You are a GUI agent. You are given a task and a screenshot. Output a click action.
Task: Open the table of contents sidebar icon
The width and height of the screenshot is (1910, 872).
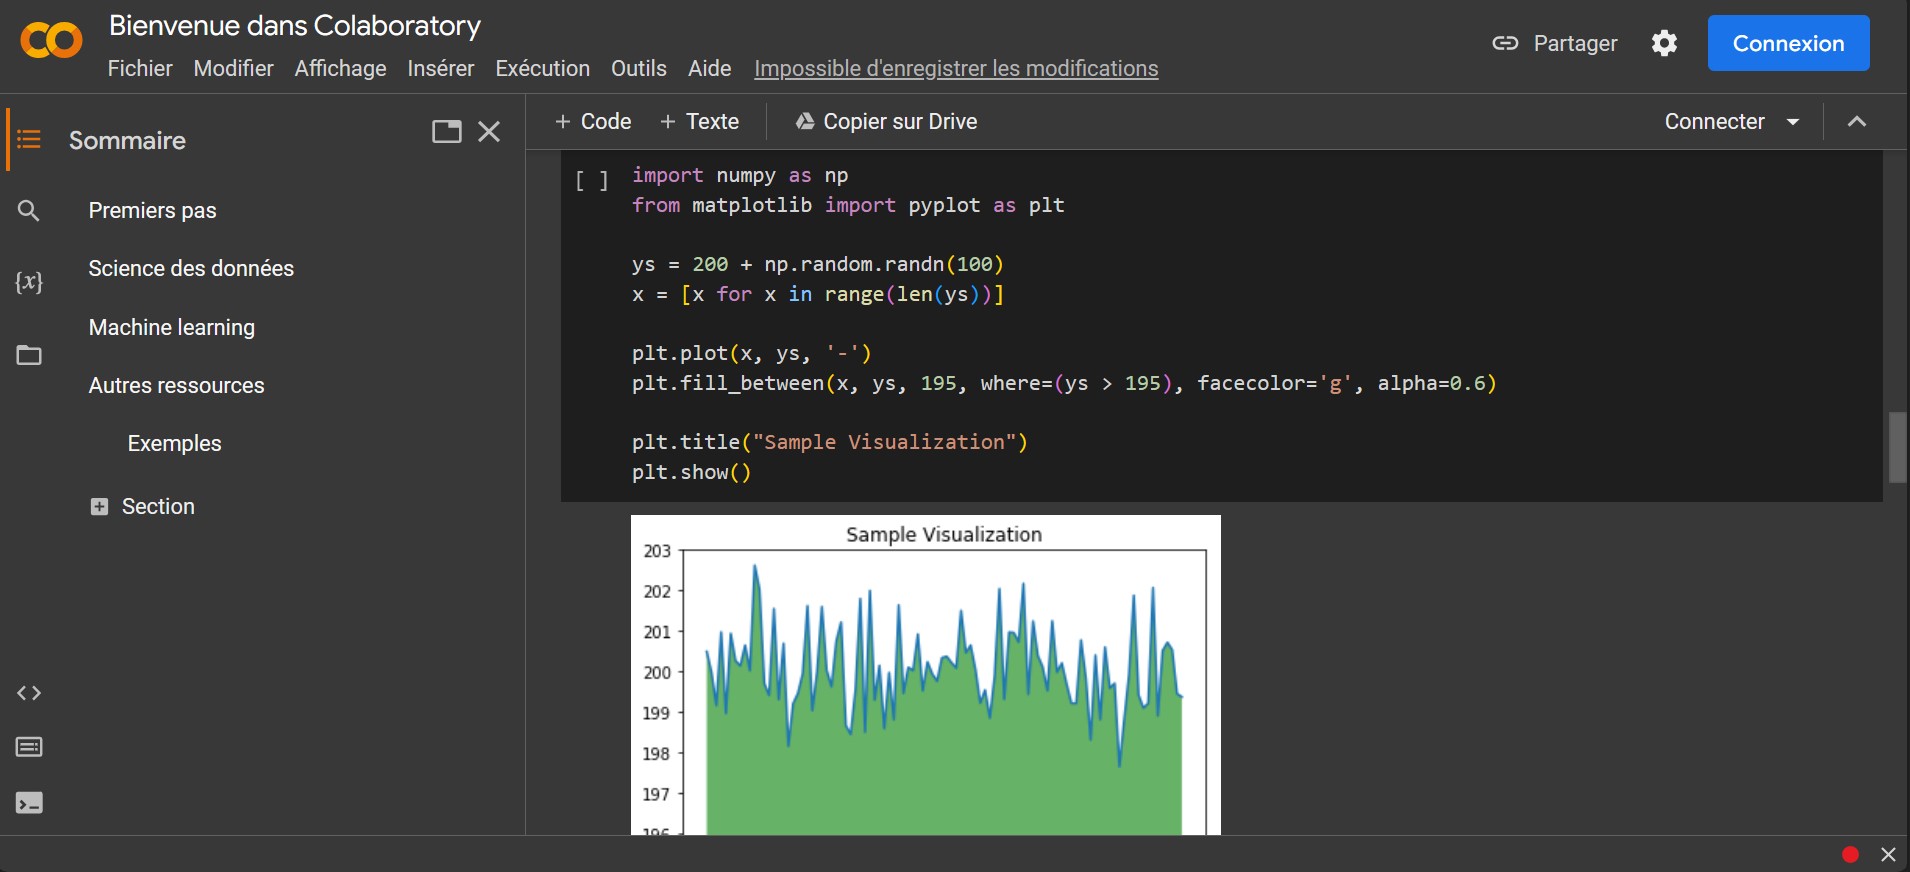29,139
